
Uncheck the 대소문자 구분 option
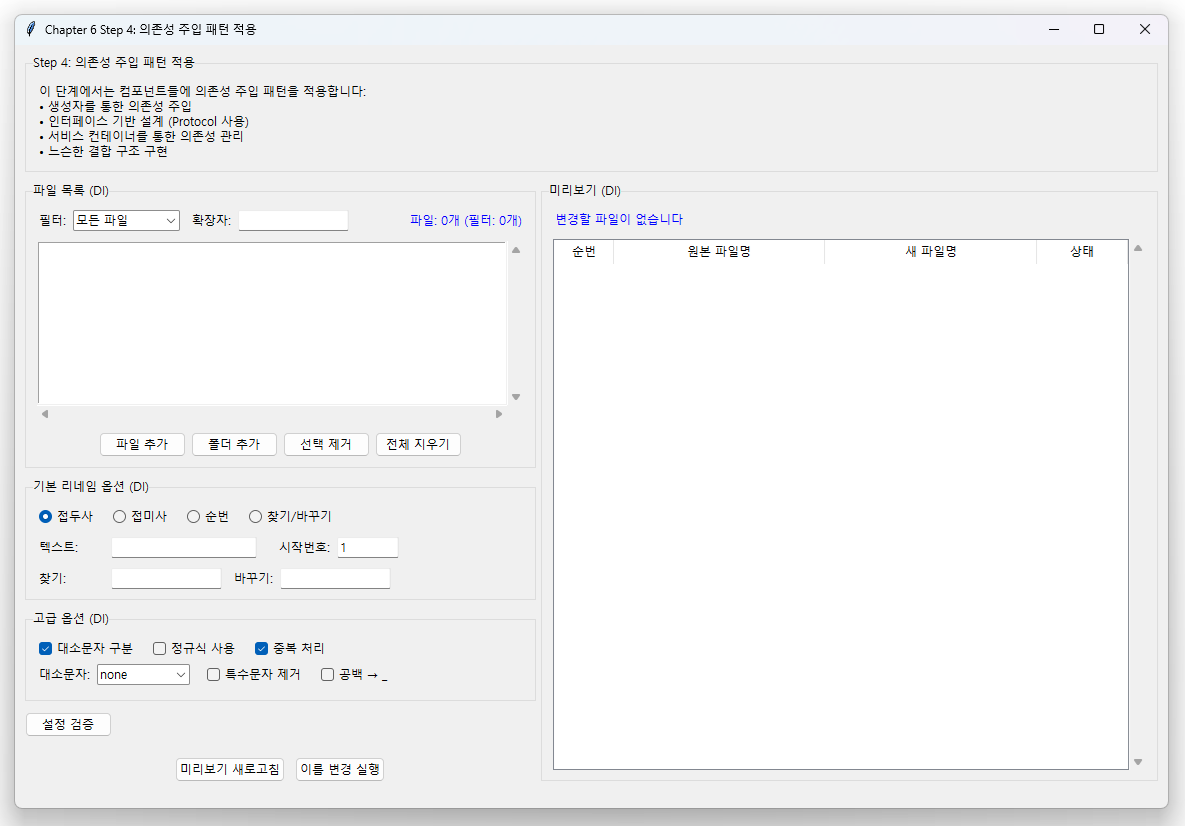45,648
